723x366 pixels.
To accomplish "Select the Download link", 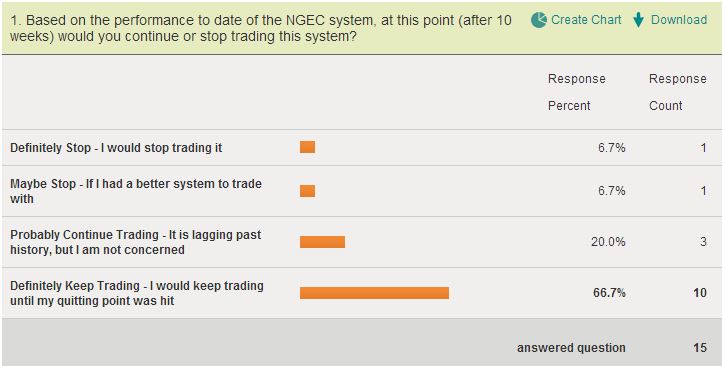I will click(679, 20).
